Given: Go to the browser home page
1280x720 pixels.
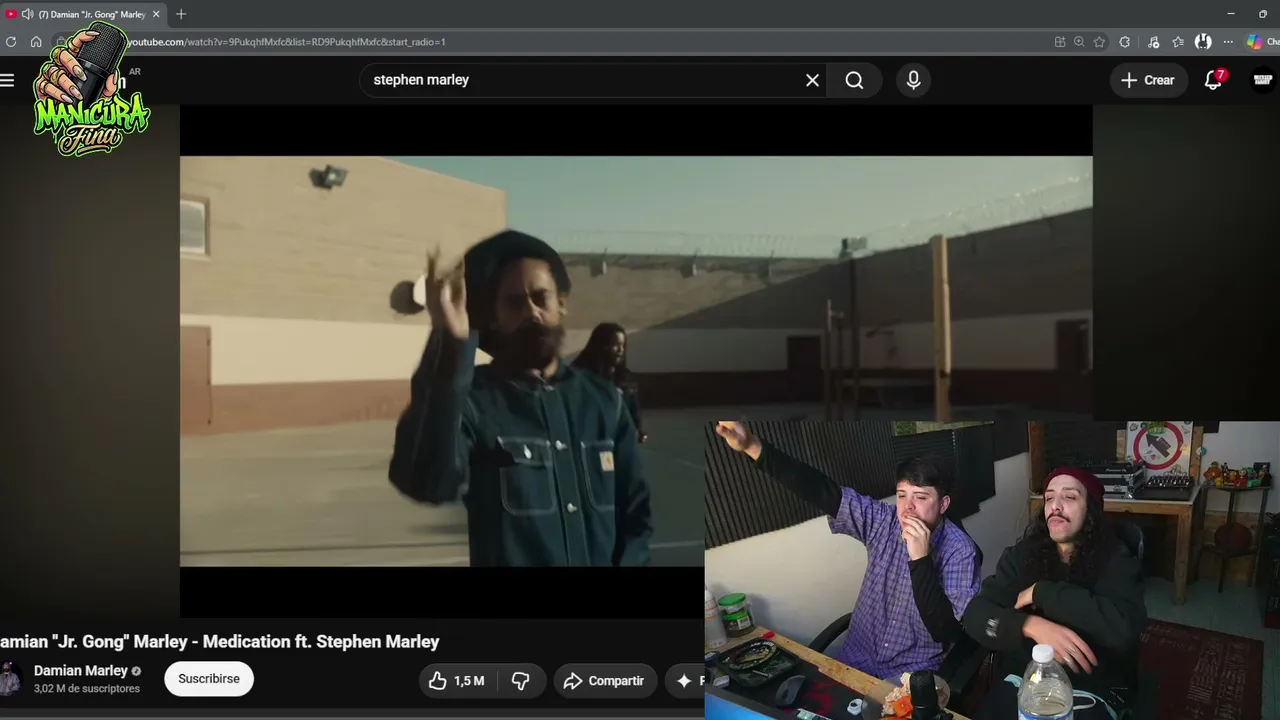Looking at the screenshot, I should click(x=36, y=42).
